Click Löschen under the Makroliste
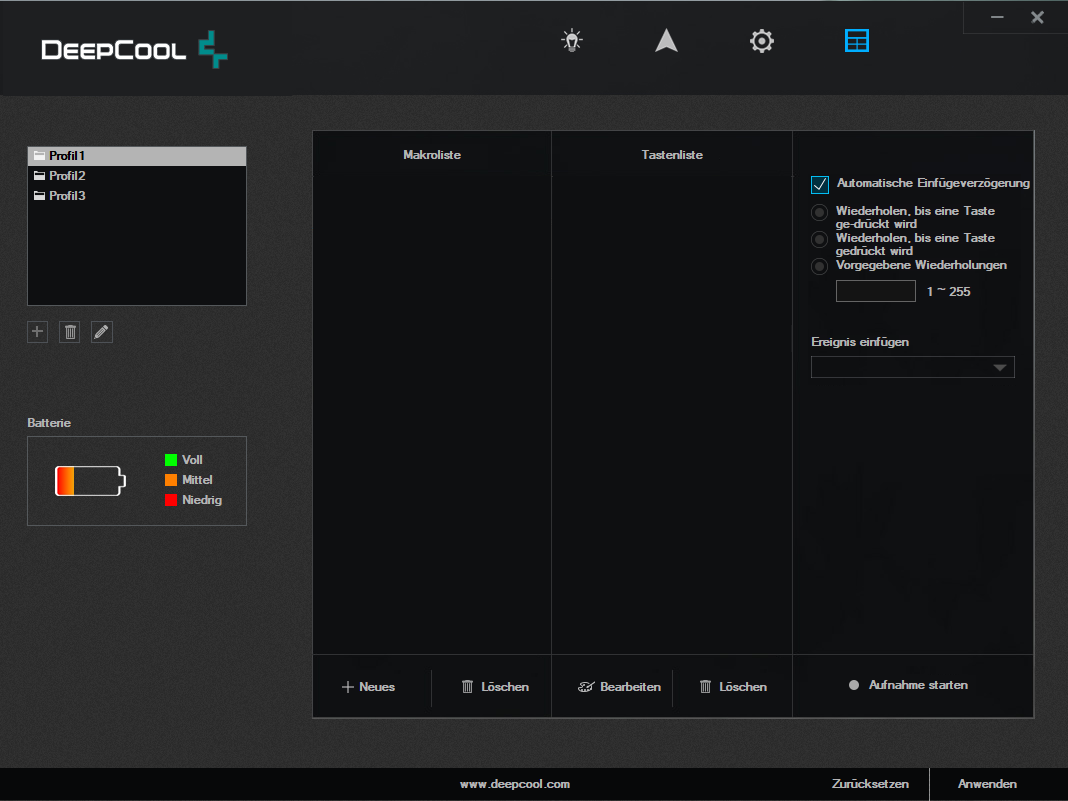This screenshot has height=801, width=1068. pyautogui.click(x=495, y=687)
